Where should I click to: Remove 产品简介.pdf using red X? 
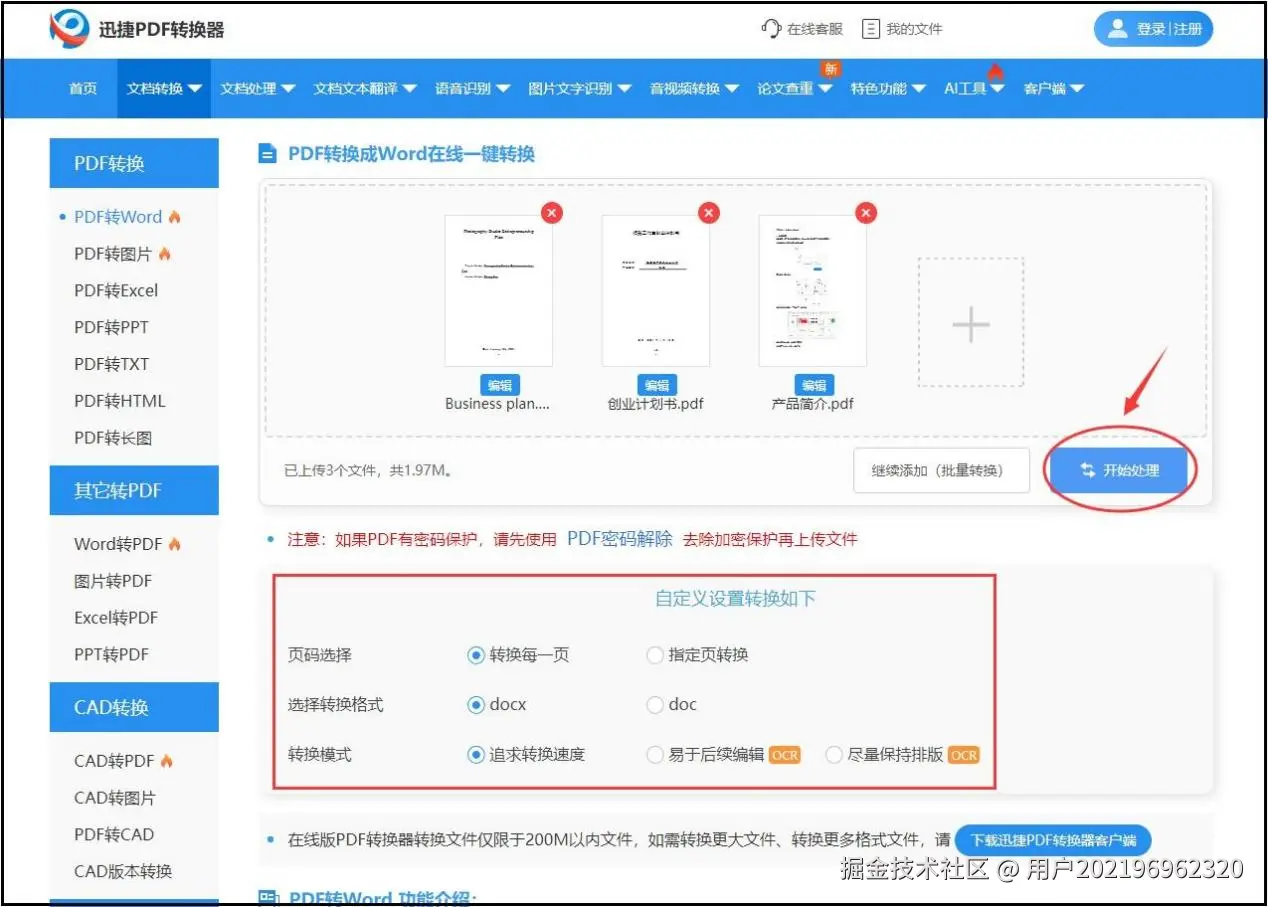click(x=866, y=212)
